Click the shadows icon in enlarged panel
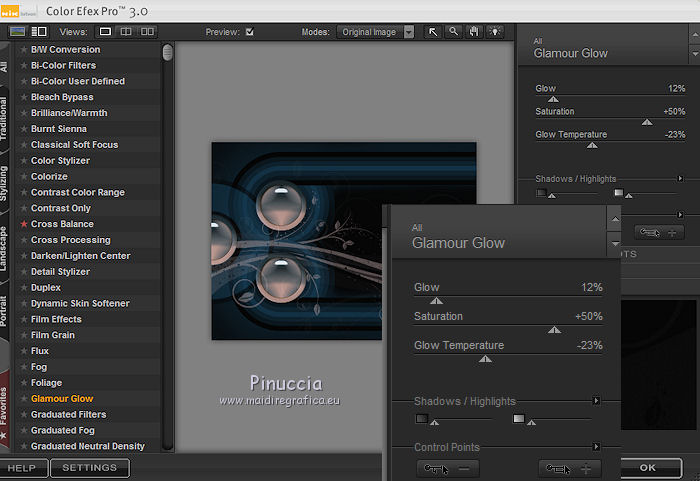Image resolution: width=700 pixels, height=481 pixels. pyautogui.click(x=422, y=418)
